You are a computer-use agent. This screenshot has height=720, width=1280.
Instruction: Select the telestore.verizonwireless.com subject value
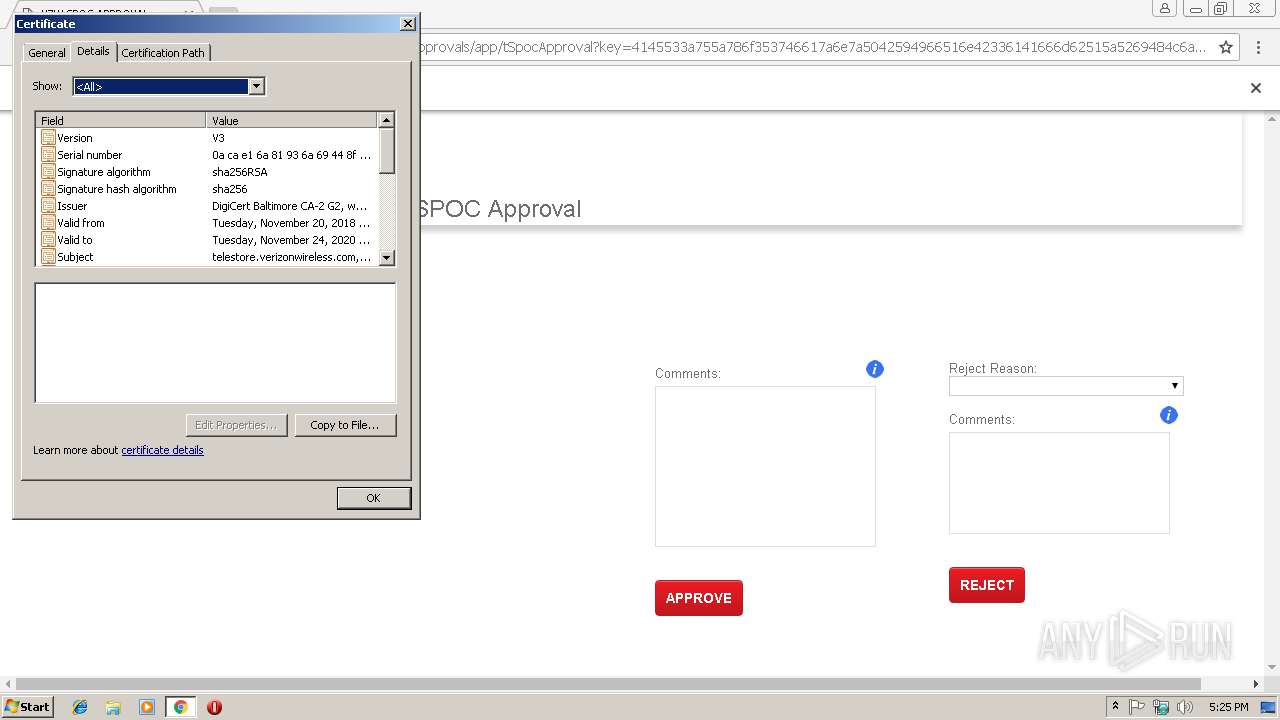(x=291, y=257)
